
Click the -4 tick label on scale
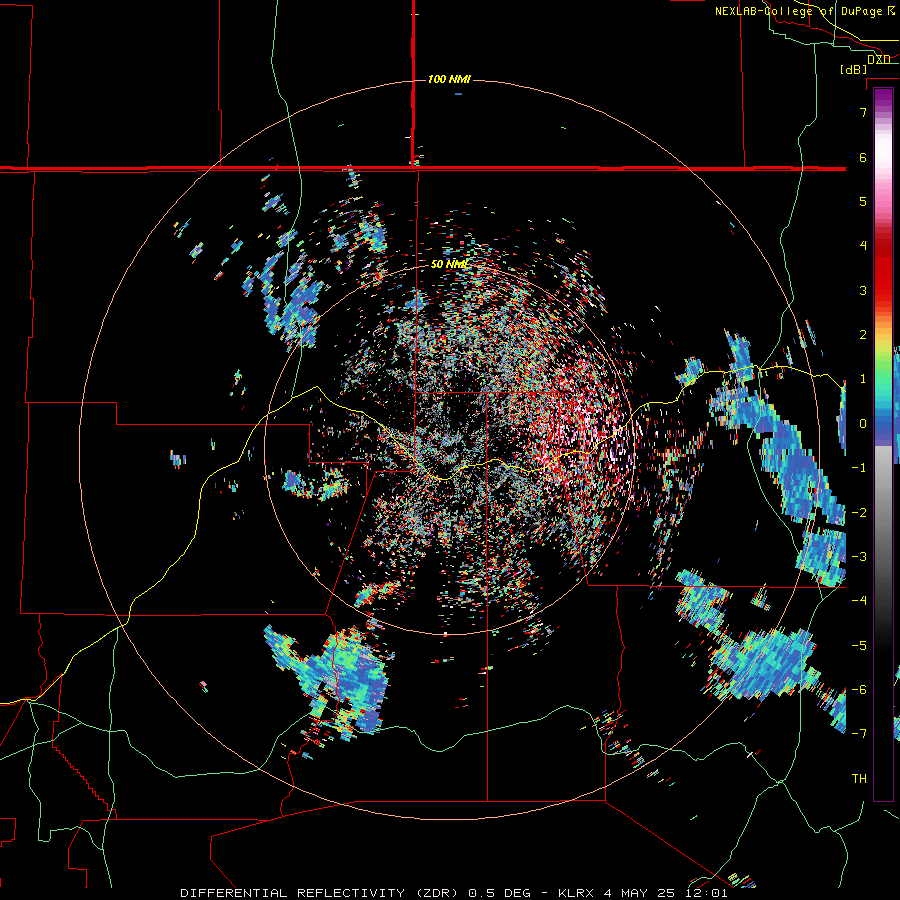[x=859, y=601]
